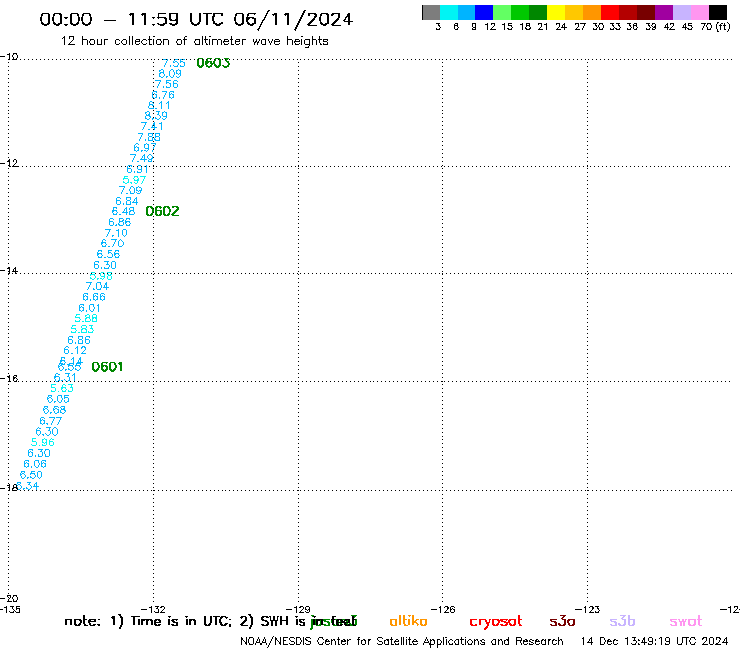Screen dimensions: 740x650
Task: Click the gray swatch in the color scale
Action: pyautogui.click(x=431, y=12)
